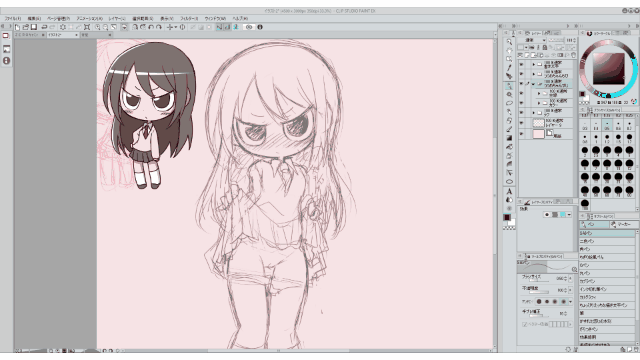Click the border effect icon in Layer Property

(547, 215)
